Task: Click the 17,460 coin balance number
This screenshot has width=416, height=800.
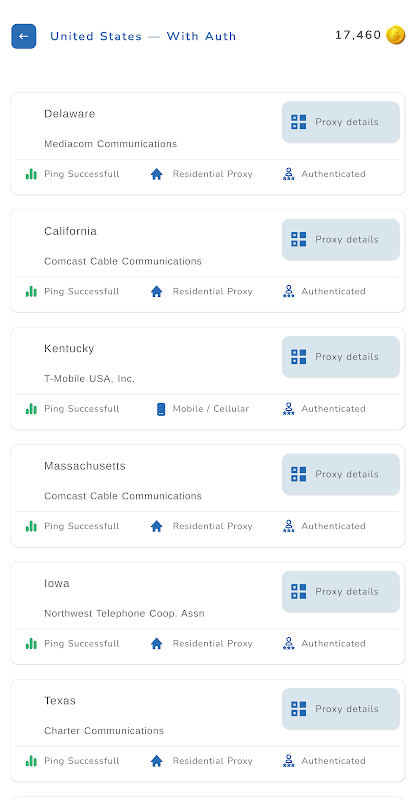Action: point(358,35)
